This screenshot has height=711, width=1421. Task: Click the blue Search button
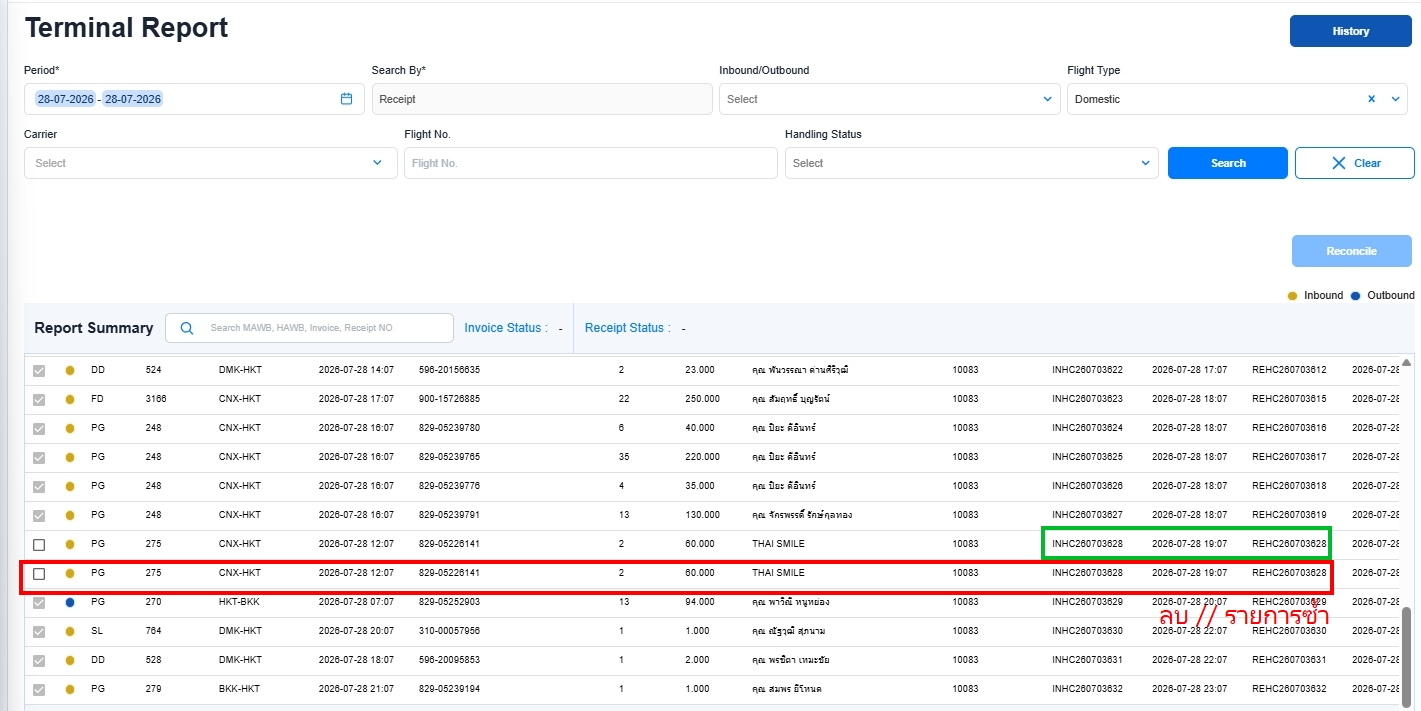tap(1228, 163)
